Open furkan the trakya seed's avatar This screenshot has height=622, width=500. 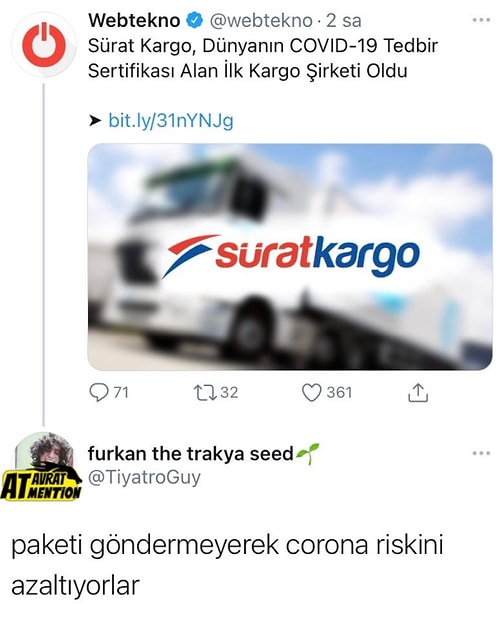(x=44, y=456)
